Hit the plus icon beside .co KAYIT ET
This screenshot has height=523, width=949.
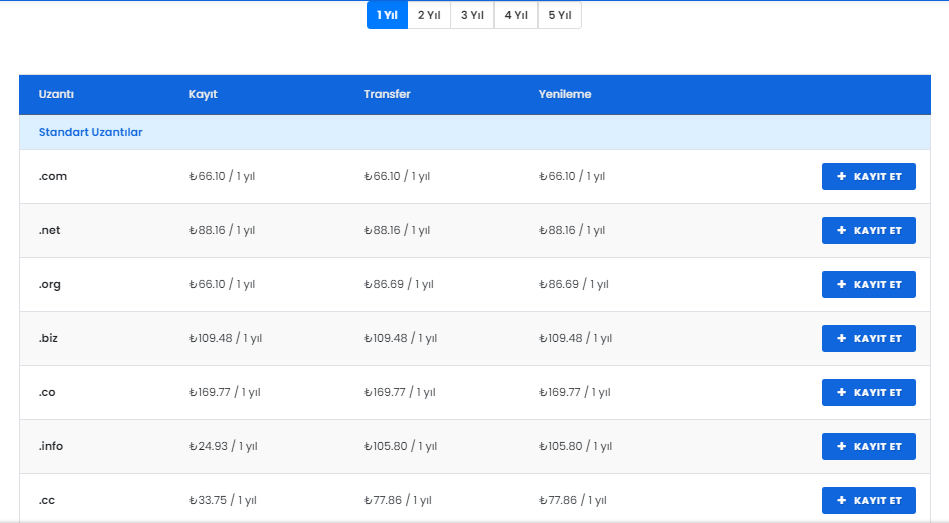841,392
